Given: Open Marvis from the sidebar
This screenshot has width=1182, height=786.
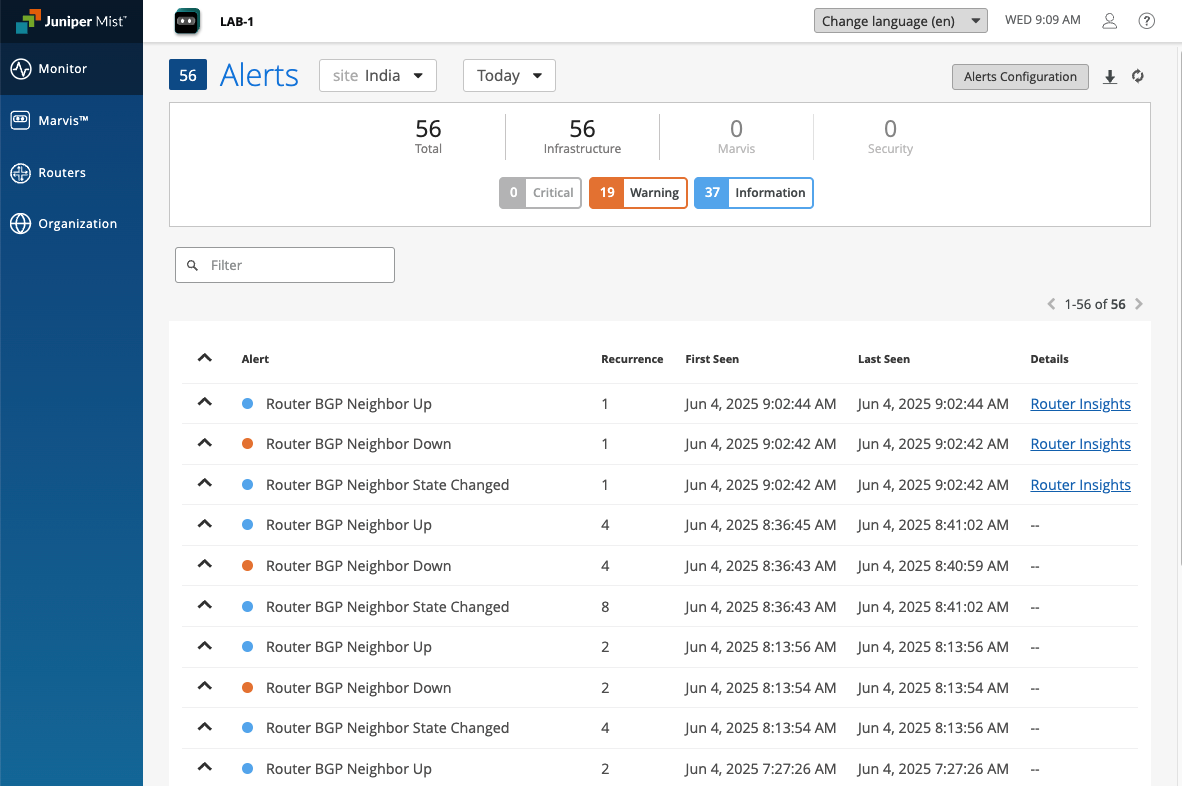Looking at the screenshot, I should [x=62, y=121].
